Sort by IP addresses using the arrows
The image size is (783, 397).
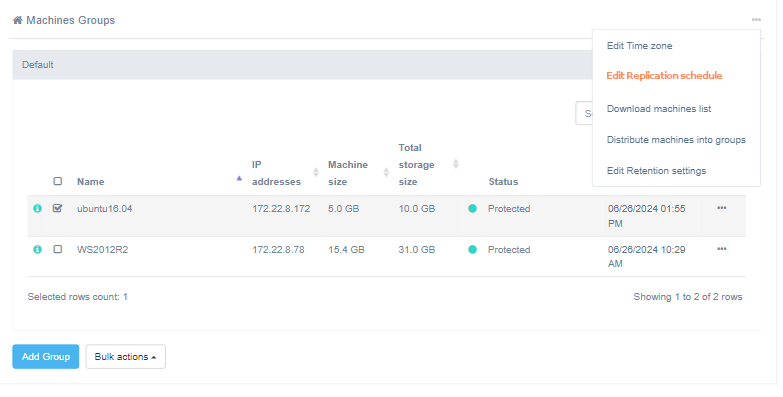[316, 172]
